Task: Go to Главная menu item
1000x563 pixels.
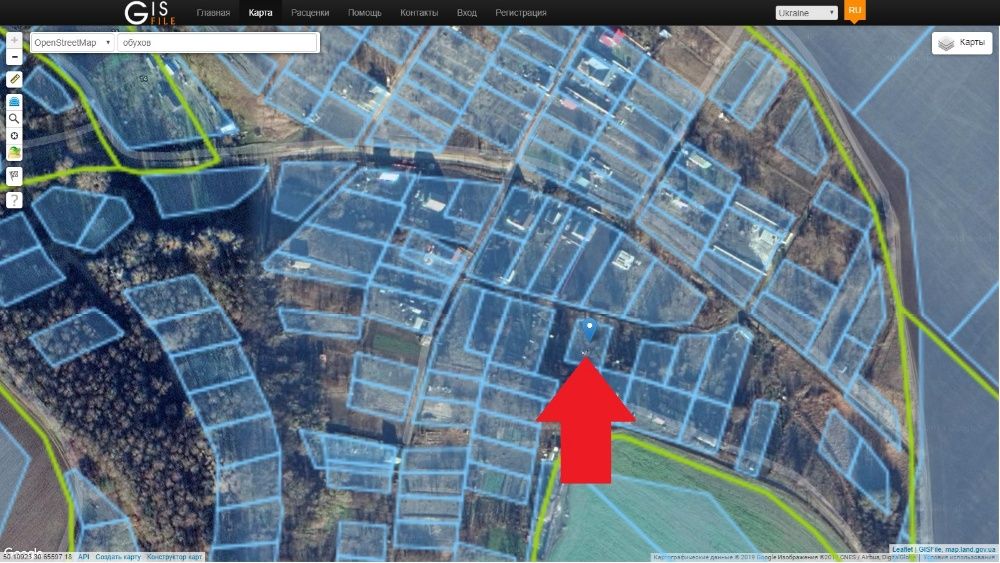Action: tap(213, 13)
